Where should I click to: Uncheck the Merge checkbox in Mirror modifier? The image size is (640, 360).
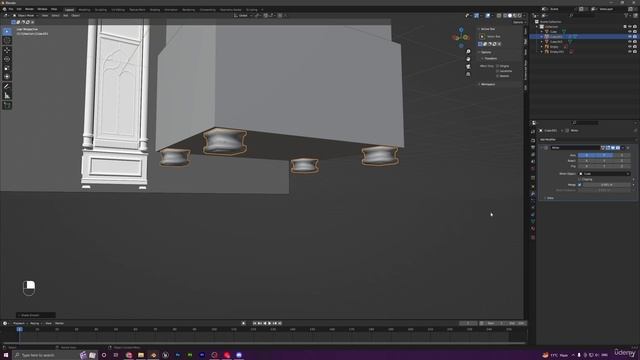(580, 185)
